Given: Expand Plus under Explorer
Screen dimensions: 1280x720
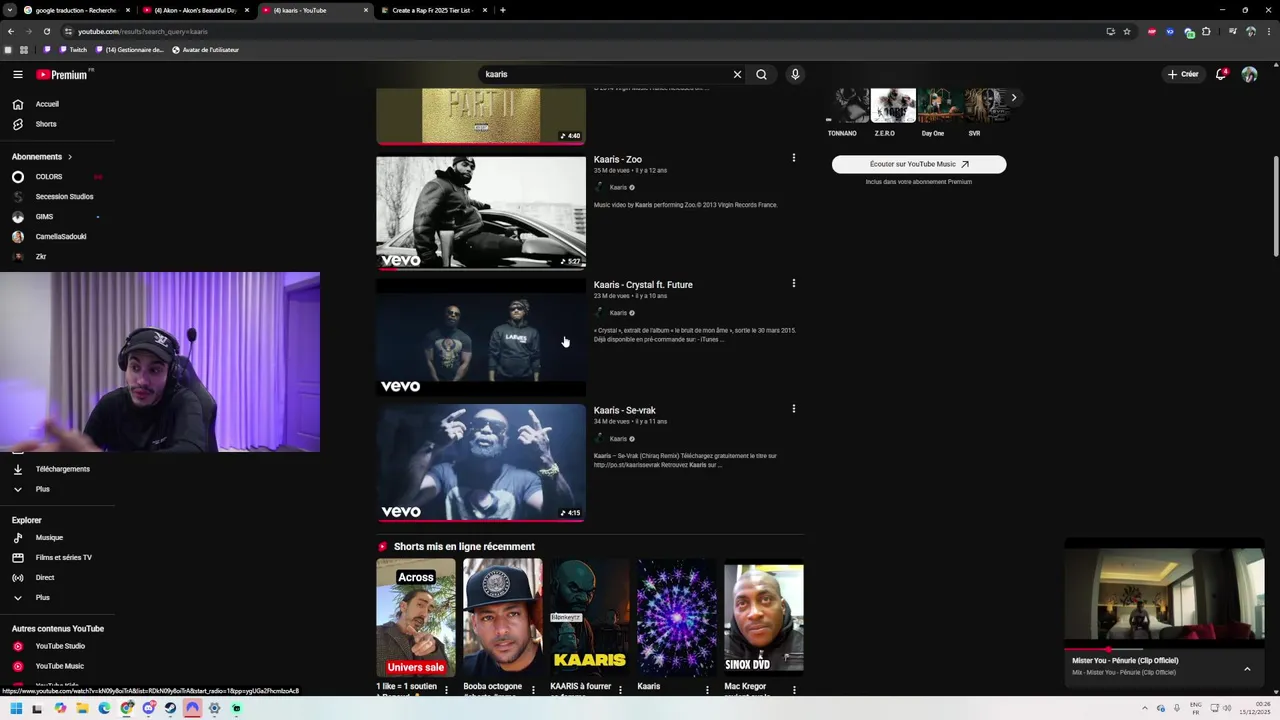Looking at the screenshot, I should click(42, 598).
